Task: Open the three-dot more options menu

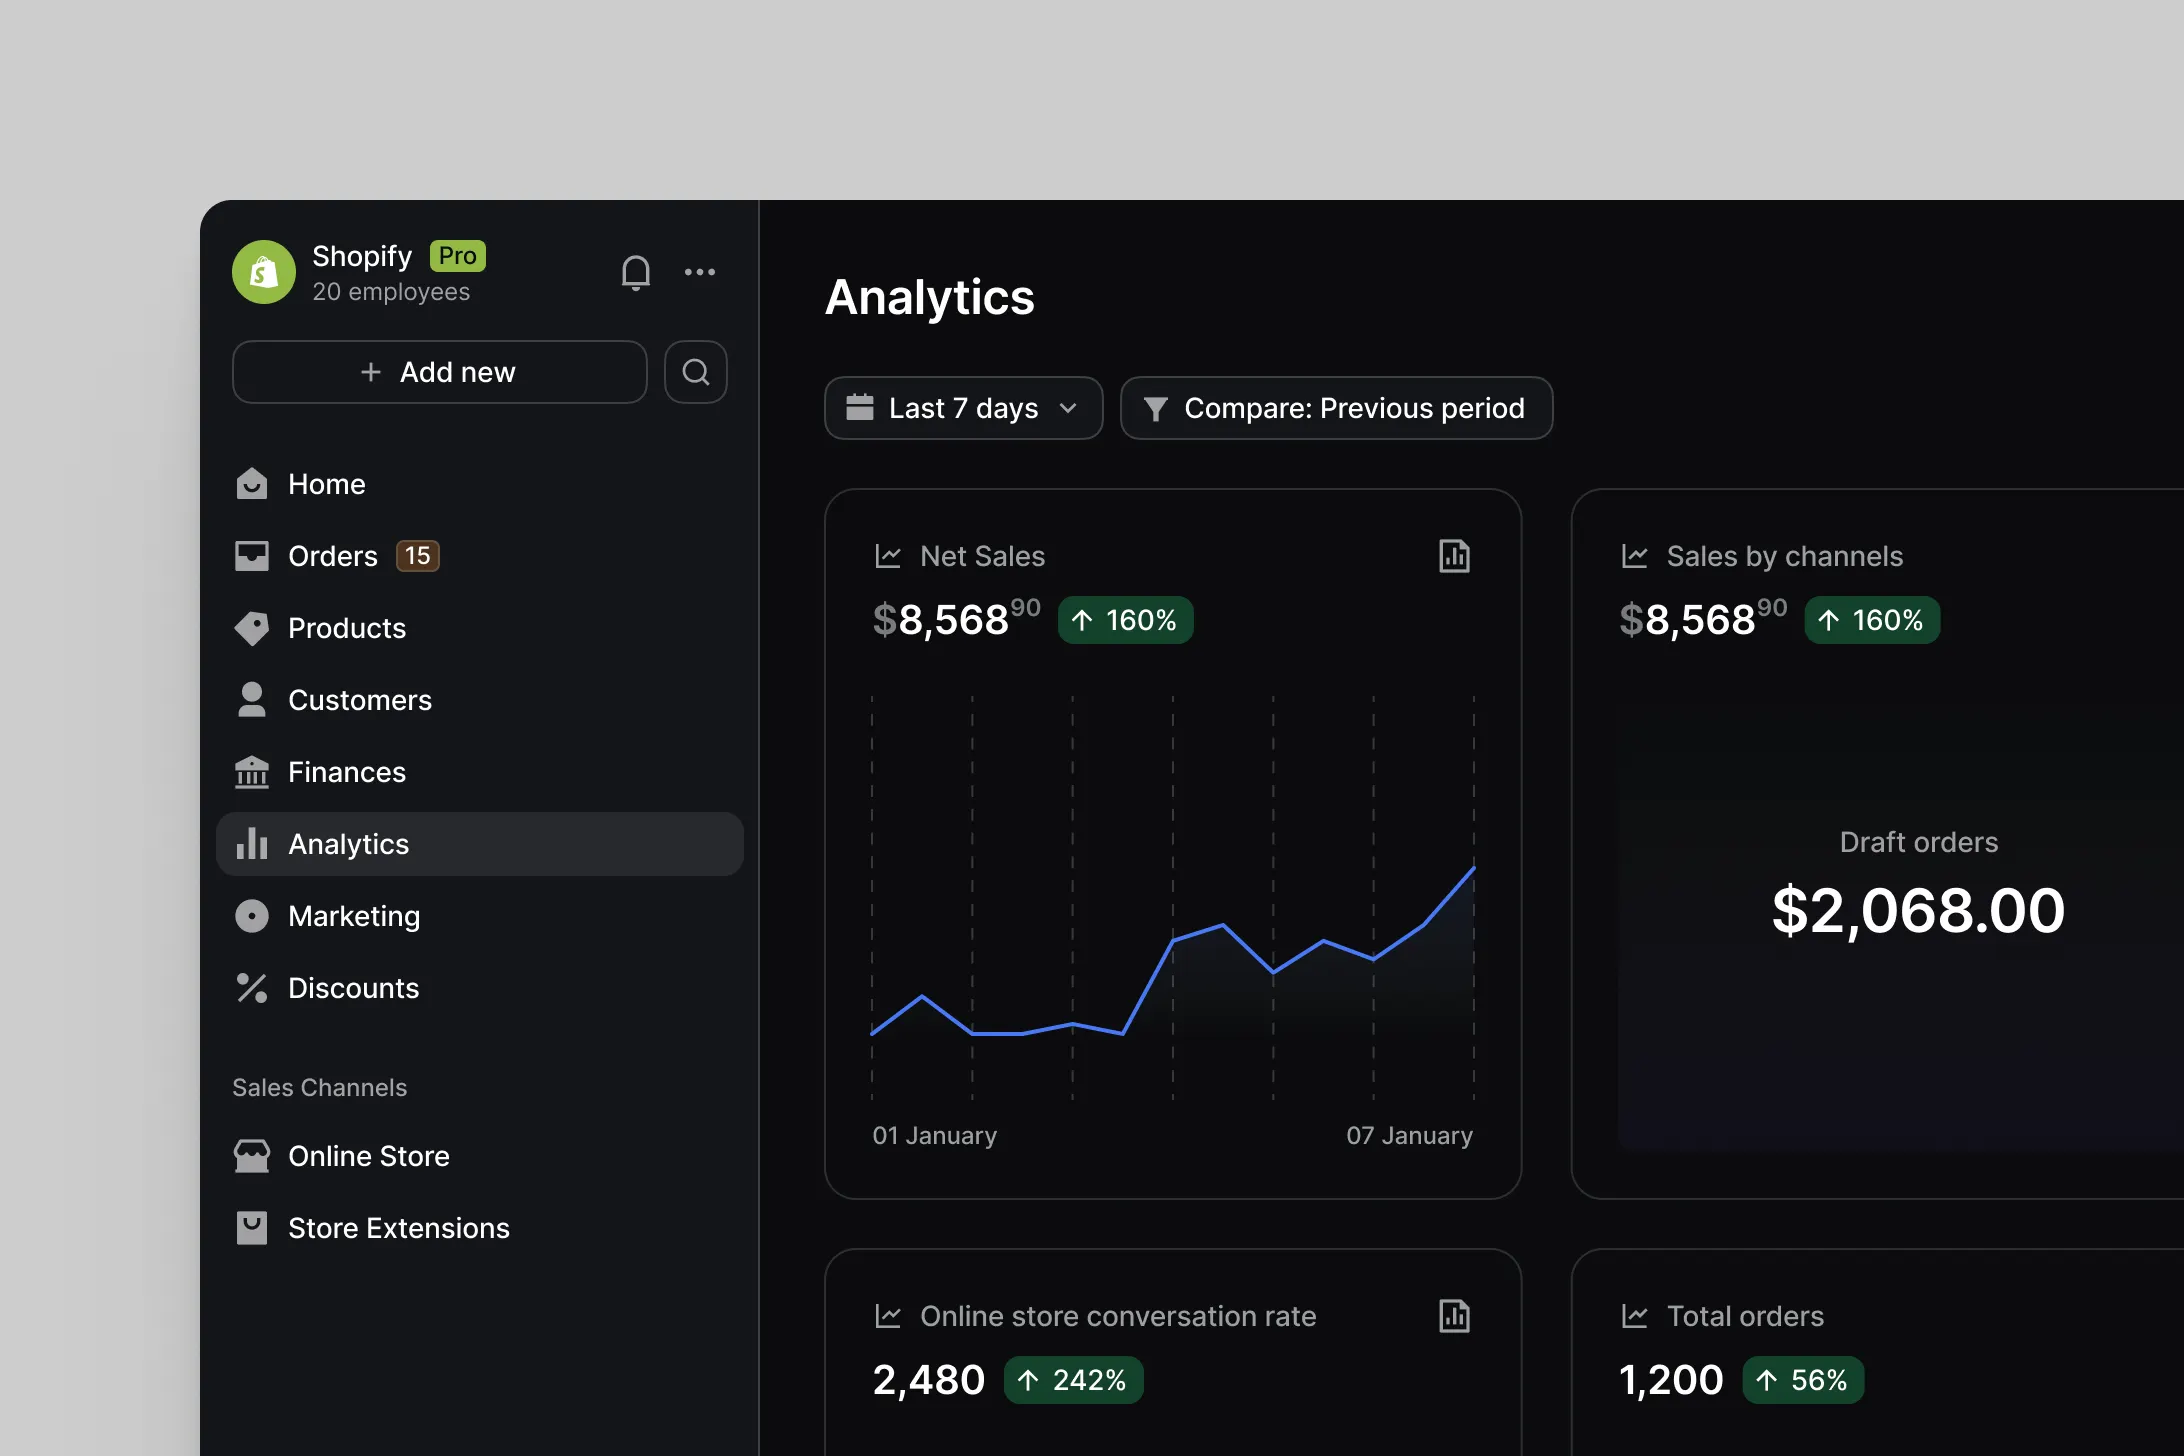Action: 700,272
